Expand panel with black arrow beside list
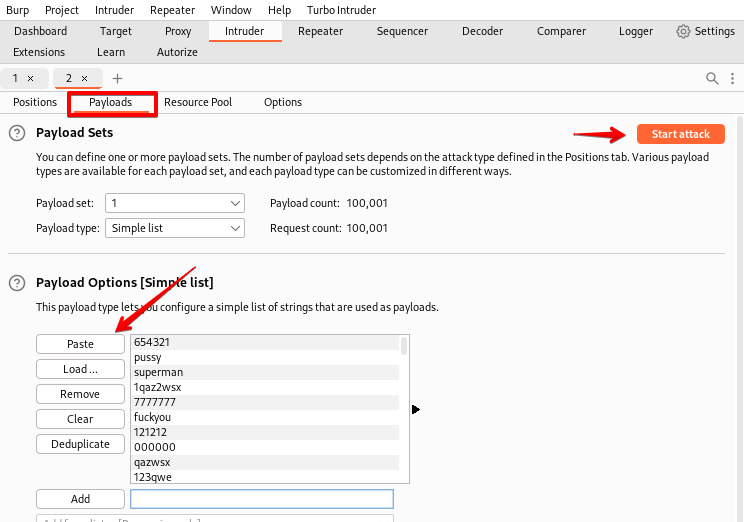This screenshot has height=522, width=744. click(x=416, y=409)
